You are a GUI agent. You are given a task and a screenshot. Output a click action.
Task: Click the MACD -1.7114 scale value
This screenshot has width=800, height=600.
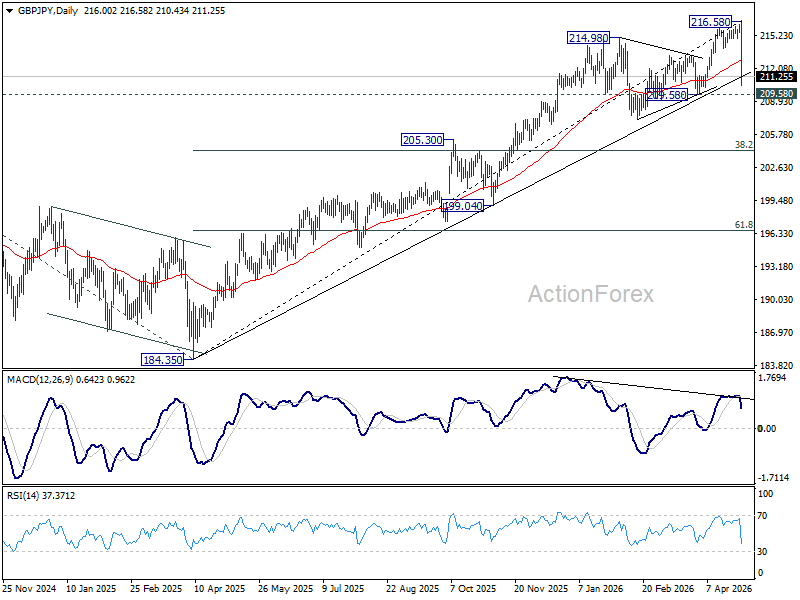[773, 478]
